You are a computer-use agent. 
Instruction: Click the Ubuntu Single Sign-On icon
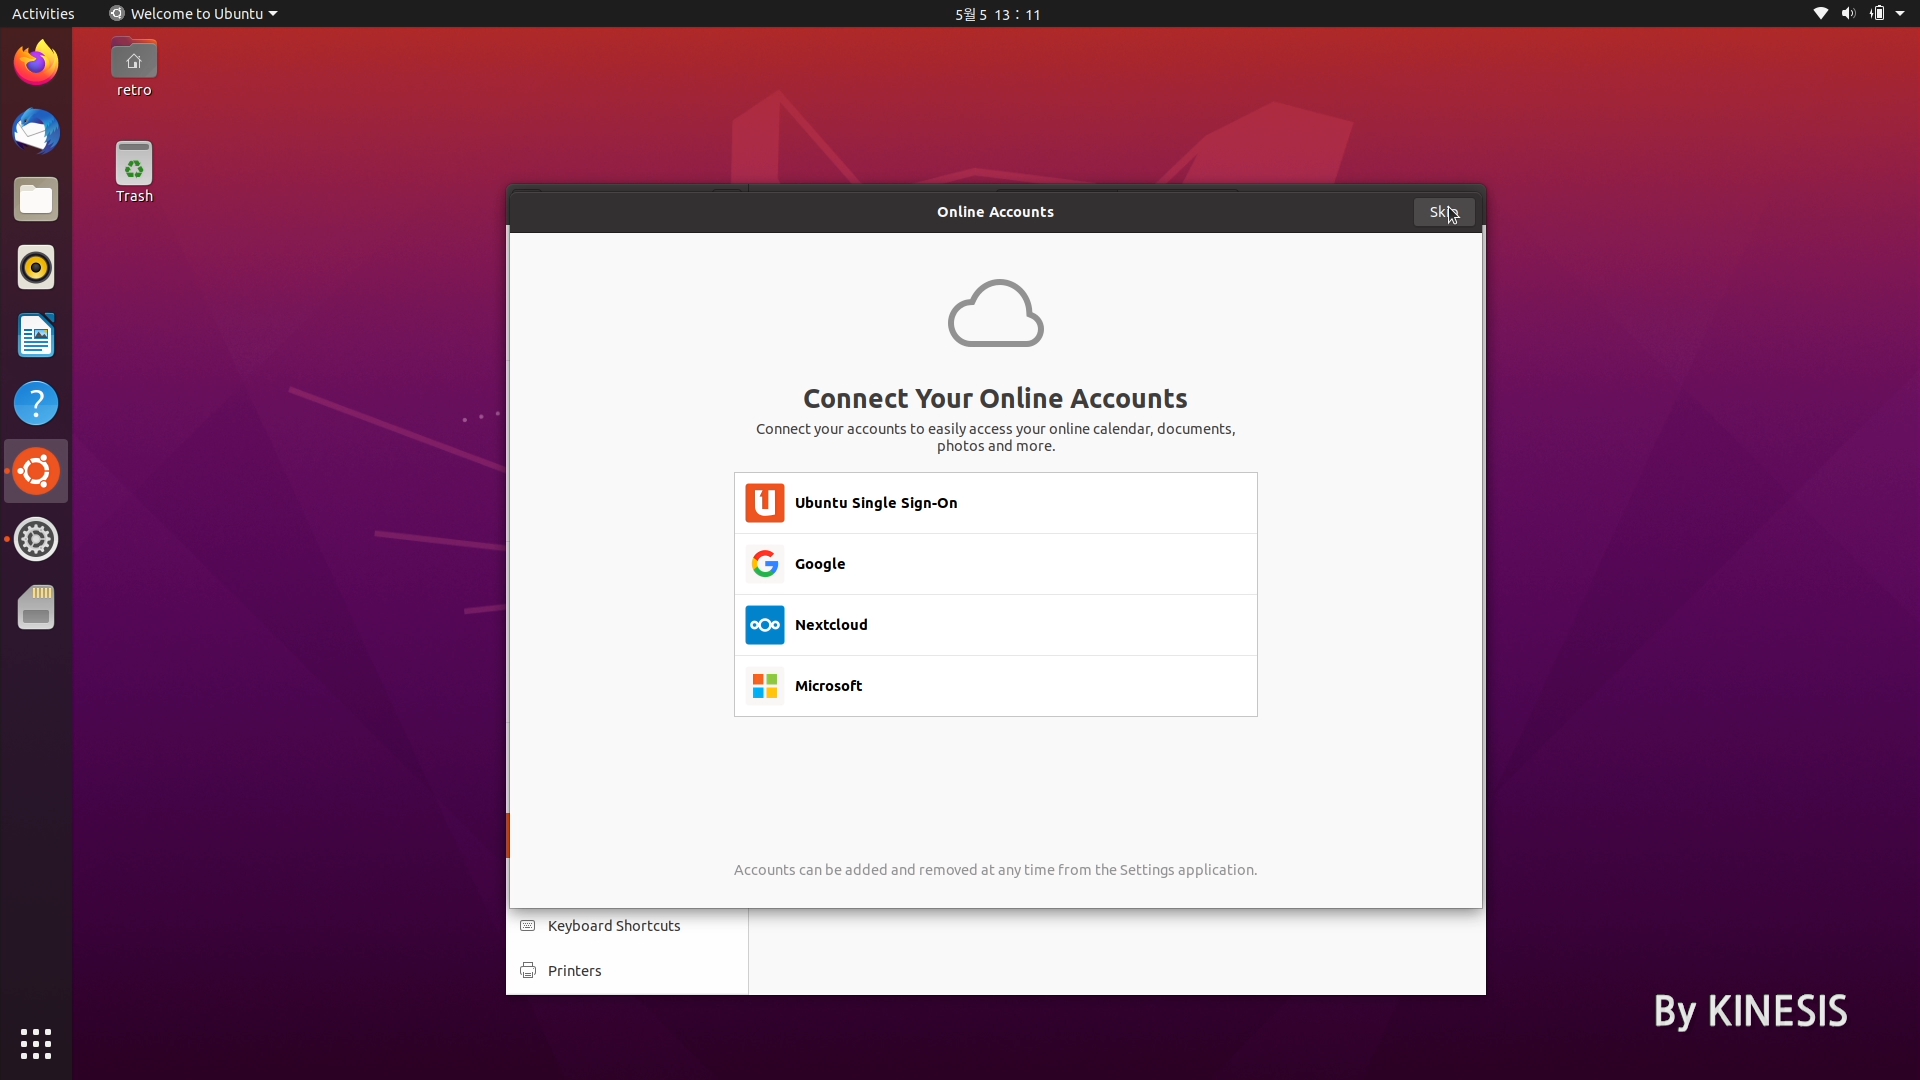pyautogui.click(x=764, y=503)
